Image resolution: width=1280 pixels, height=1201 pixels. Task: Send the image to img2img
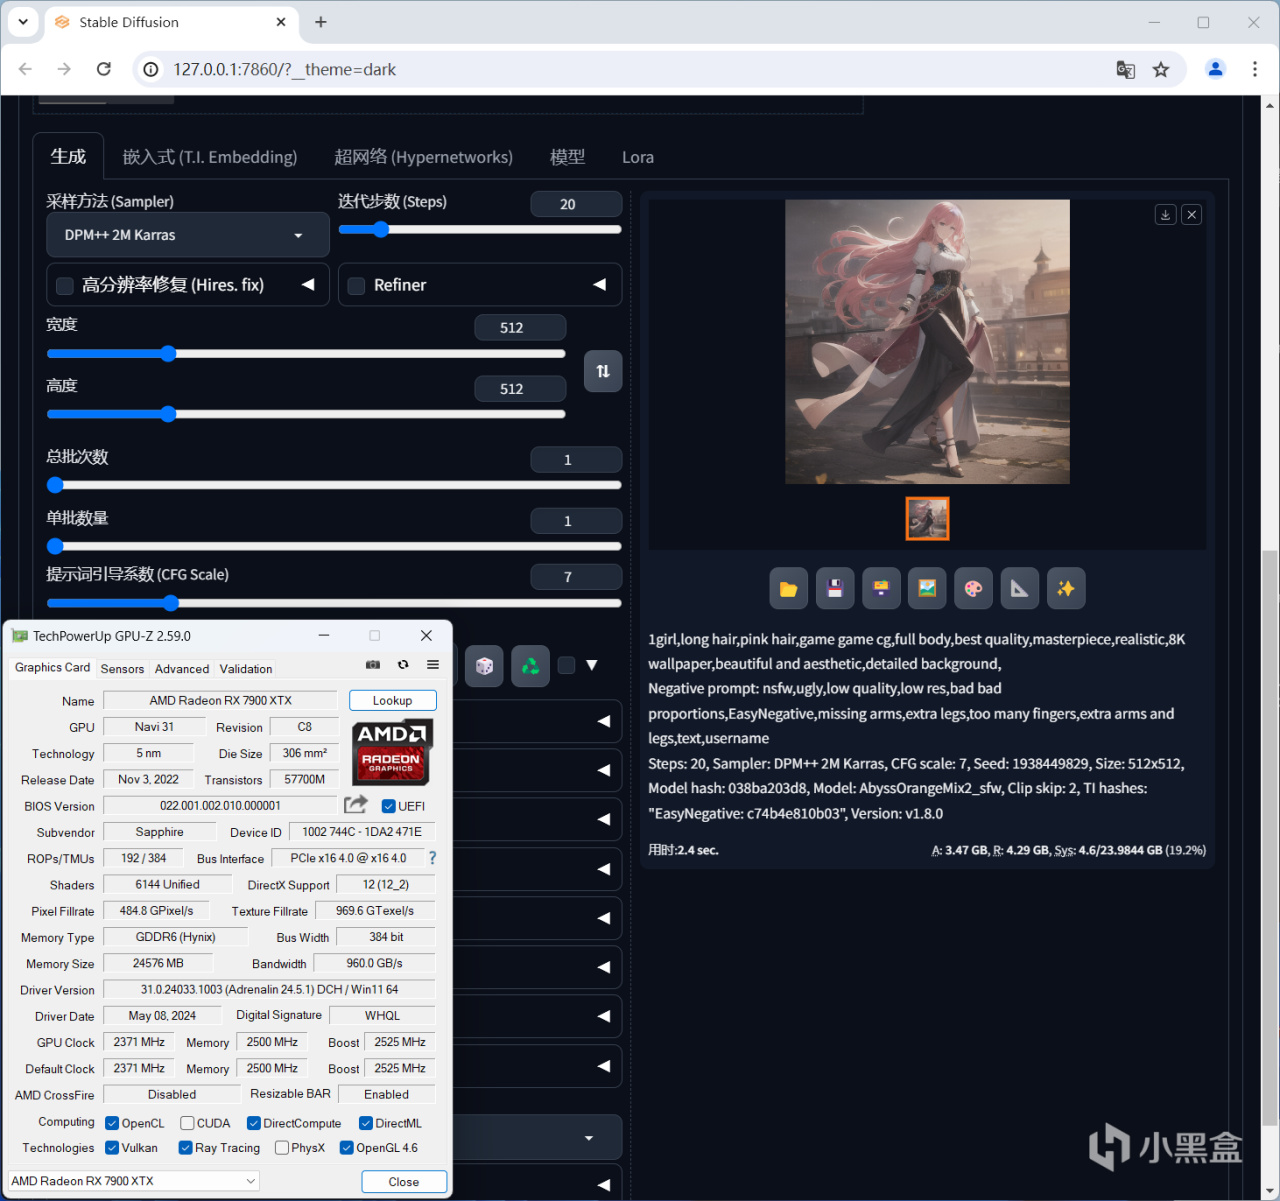point(927,589)
